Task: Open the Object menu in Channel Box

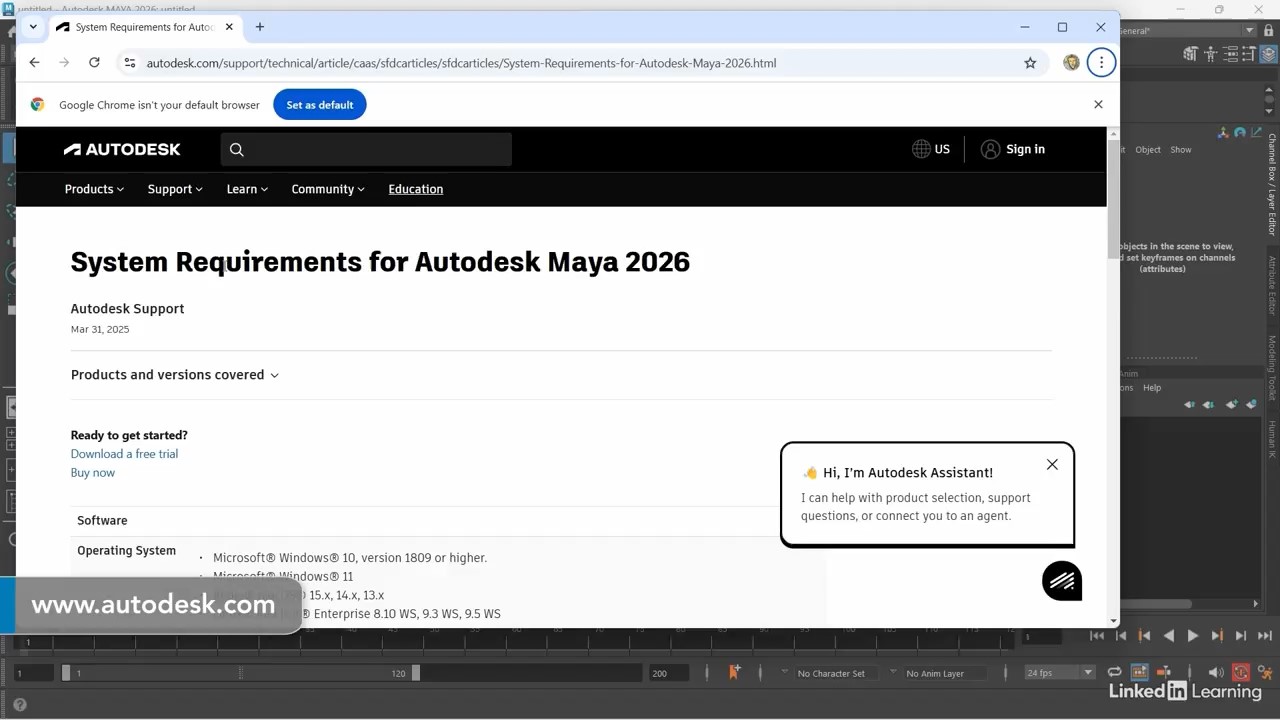Action: click(1148, 150)
